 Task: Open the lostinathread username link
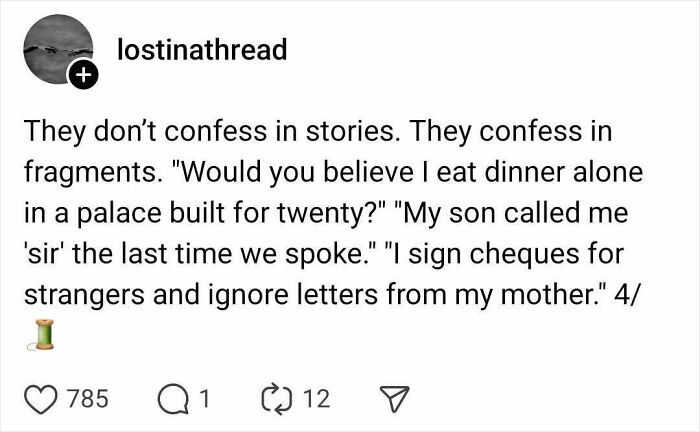pos(202,49)
